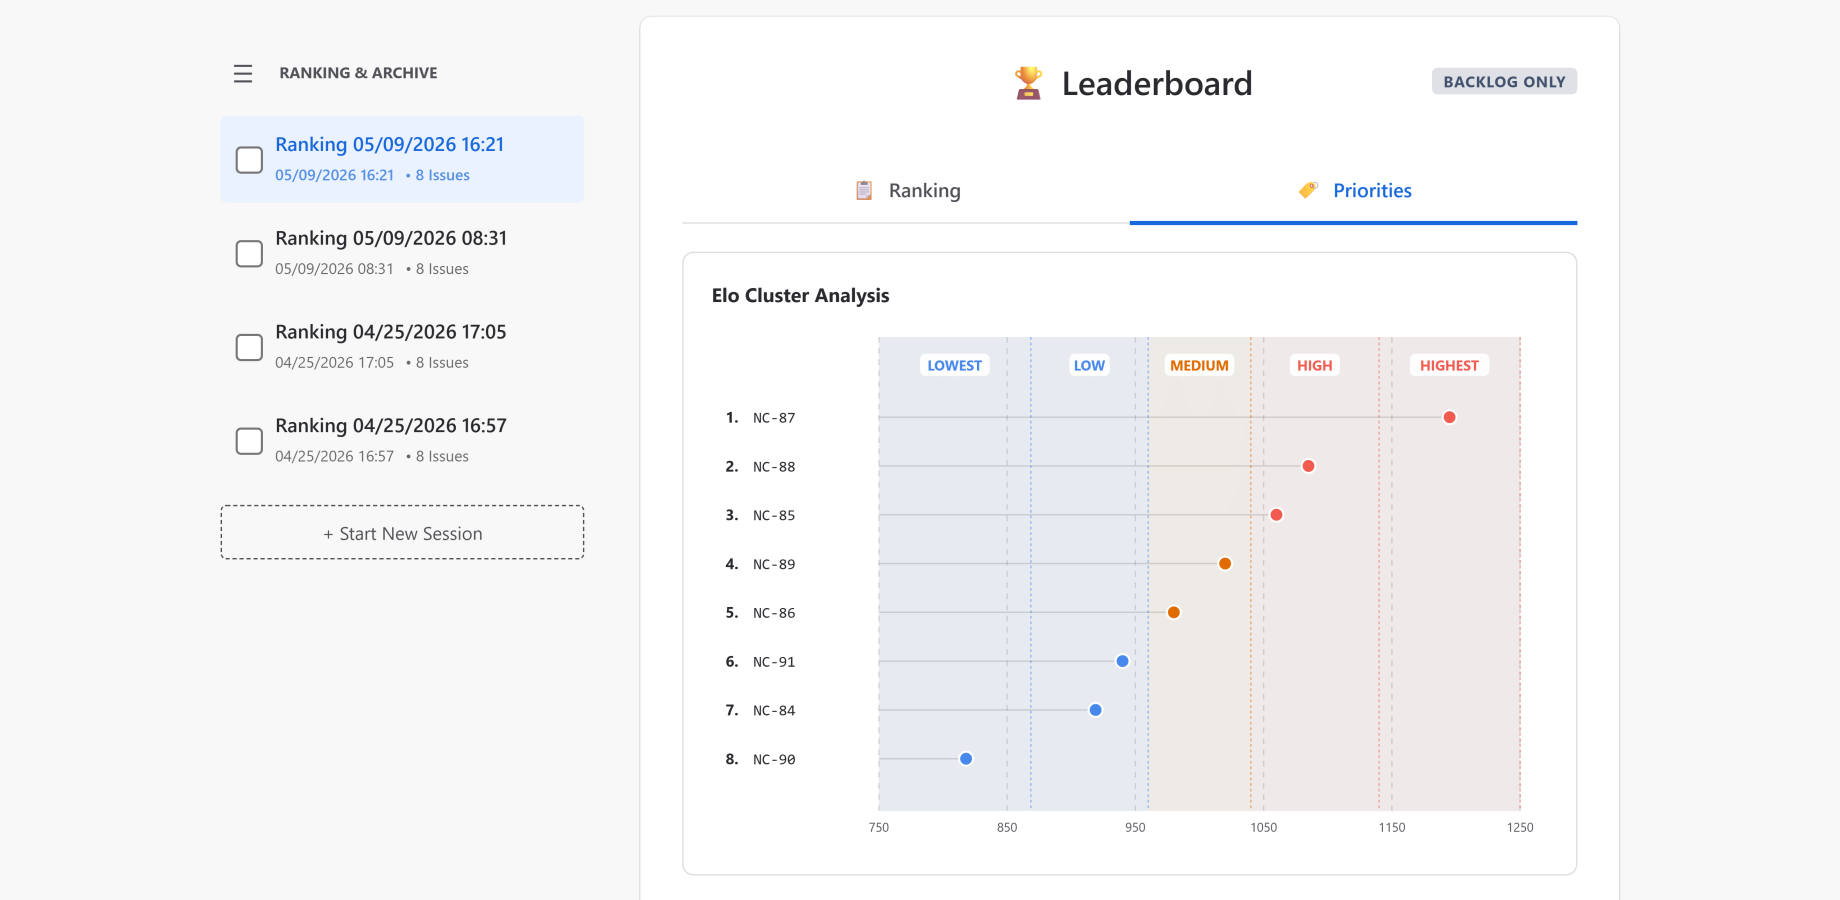Click the trophy icon next to Leaderboard
Viewport: 1840px width, 900px height.
pos(1028,83)
